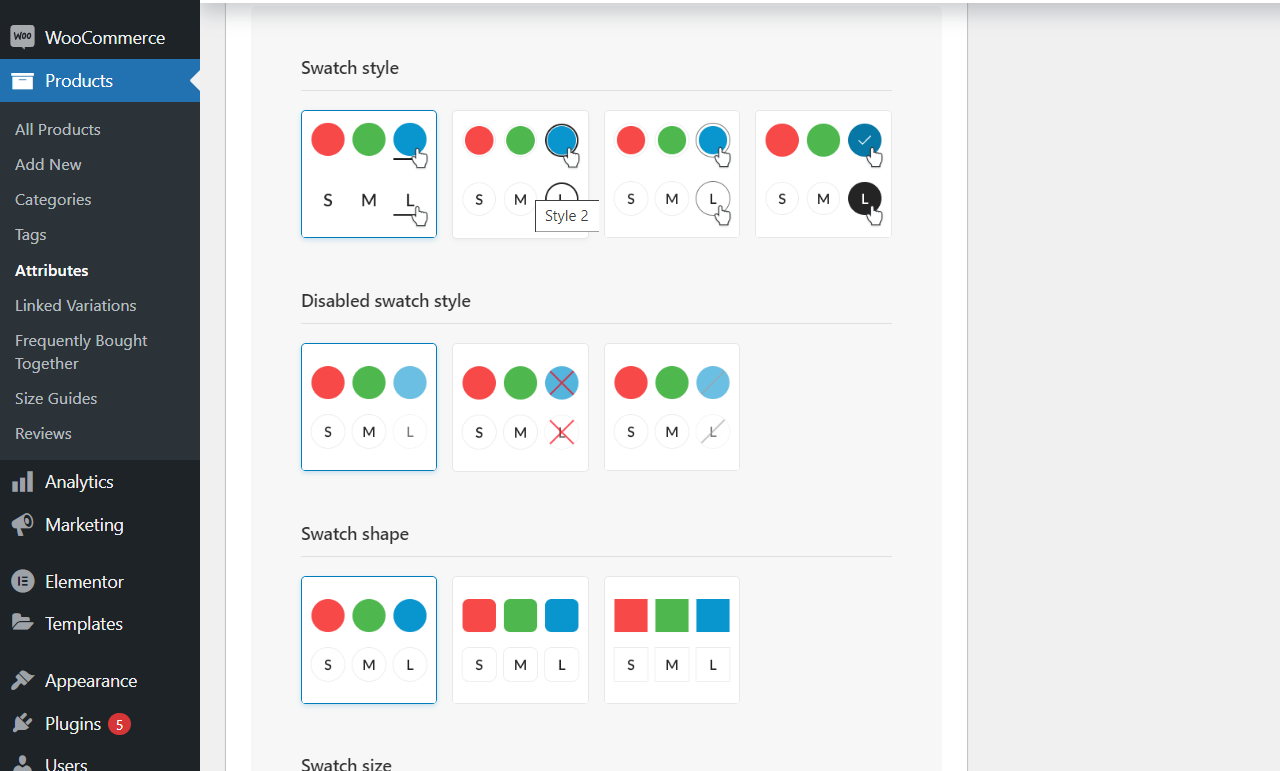
Task: Click the Plugins update count badge
Action: pyautogui.click(x=119, y=724)
